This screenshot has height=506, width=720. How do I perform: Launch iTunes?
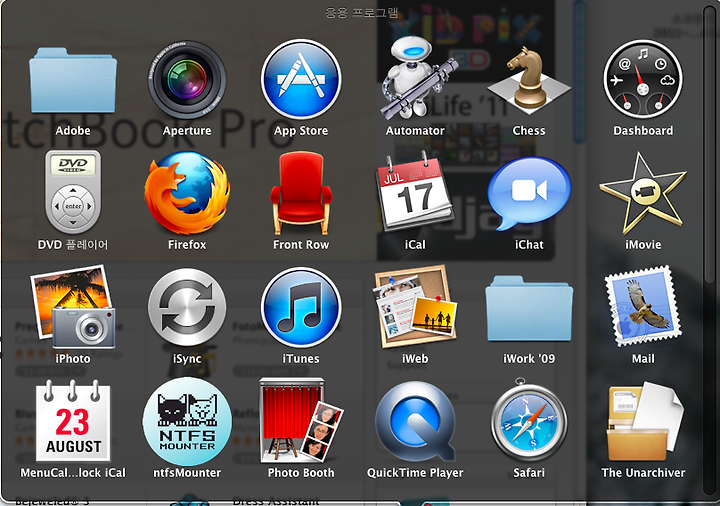coord(301,307)
